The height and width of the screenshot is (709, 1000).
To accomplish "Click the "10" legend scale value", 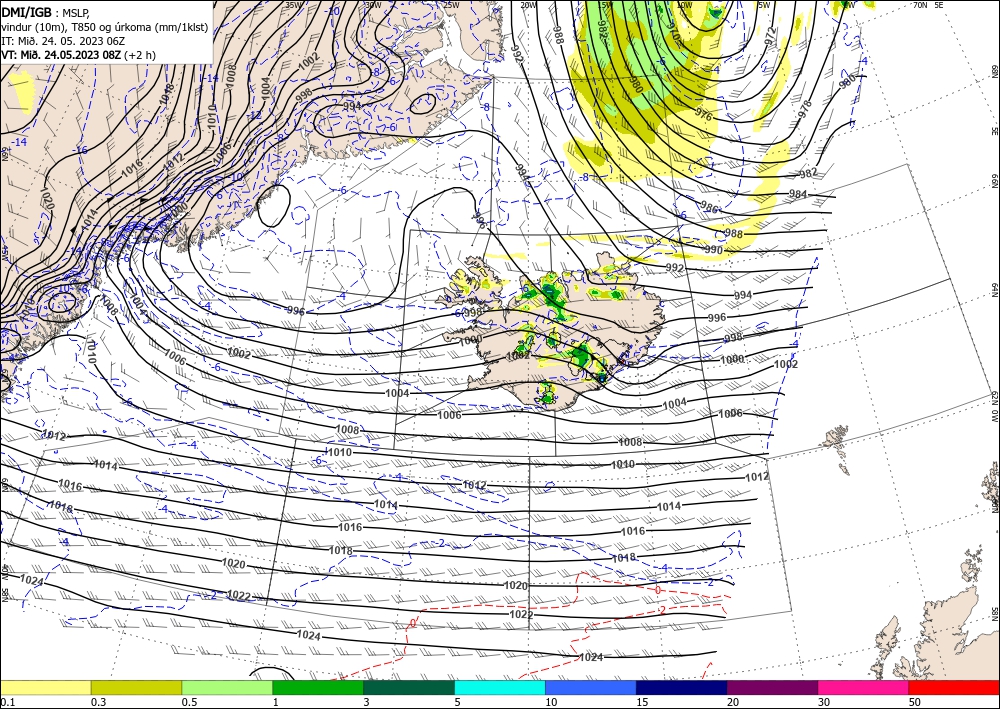I will pos(551,702).
